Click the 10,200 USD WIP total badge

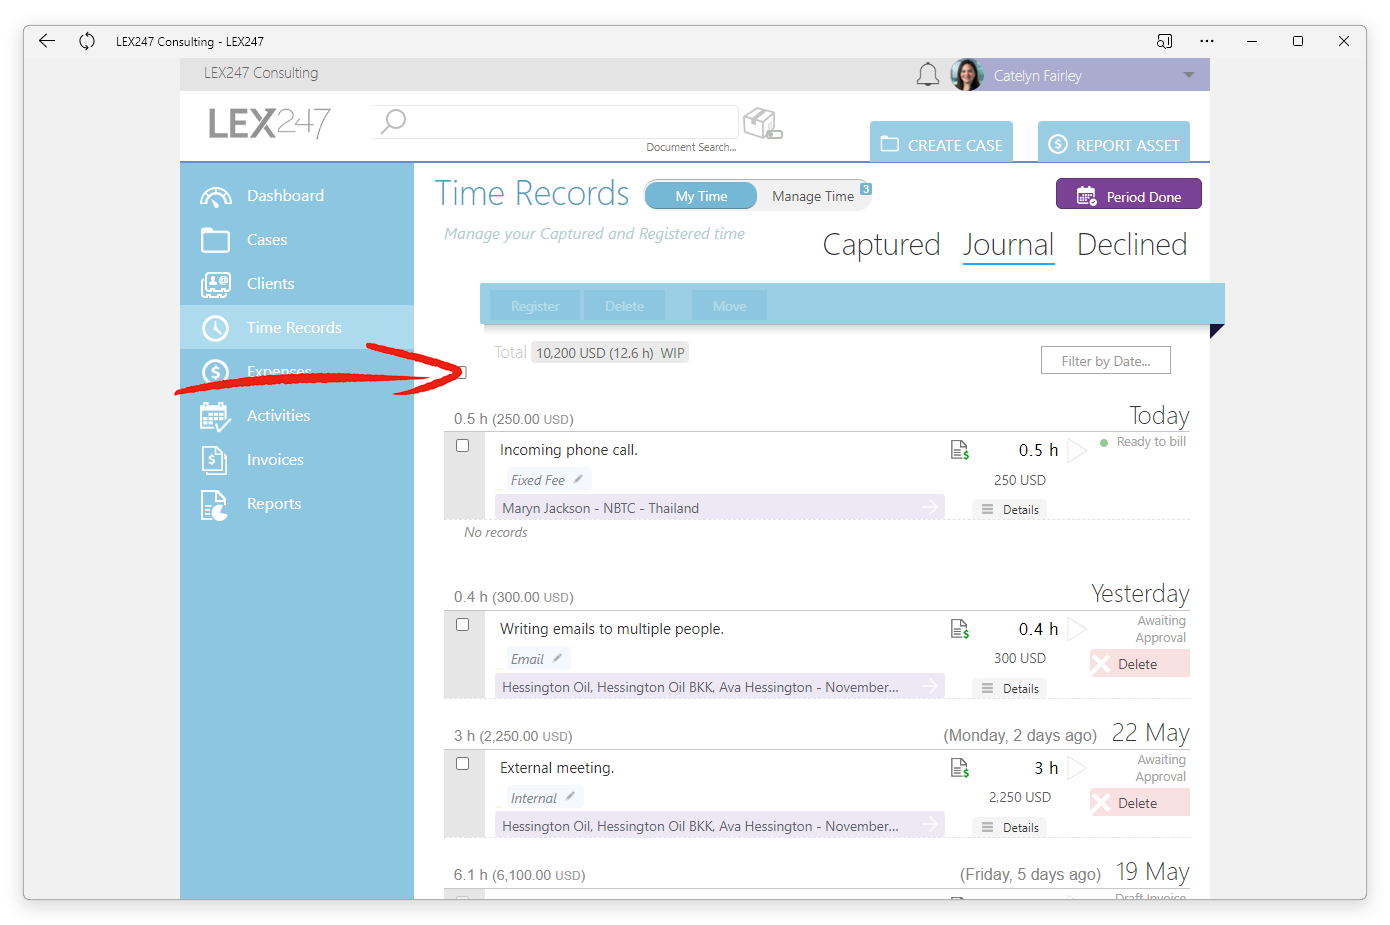(610, 353)
